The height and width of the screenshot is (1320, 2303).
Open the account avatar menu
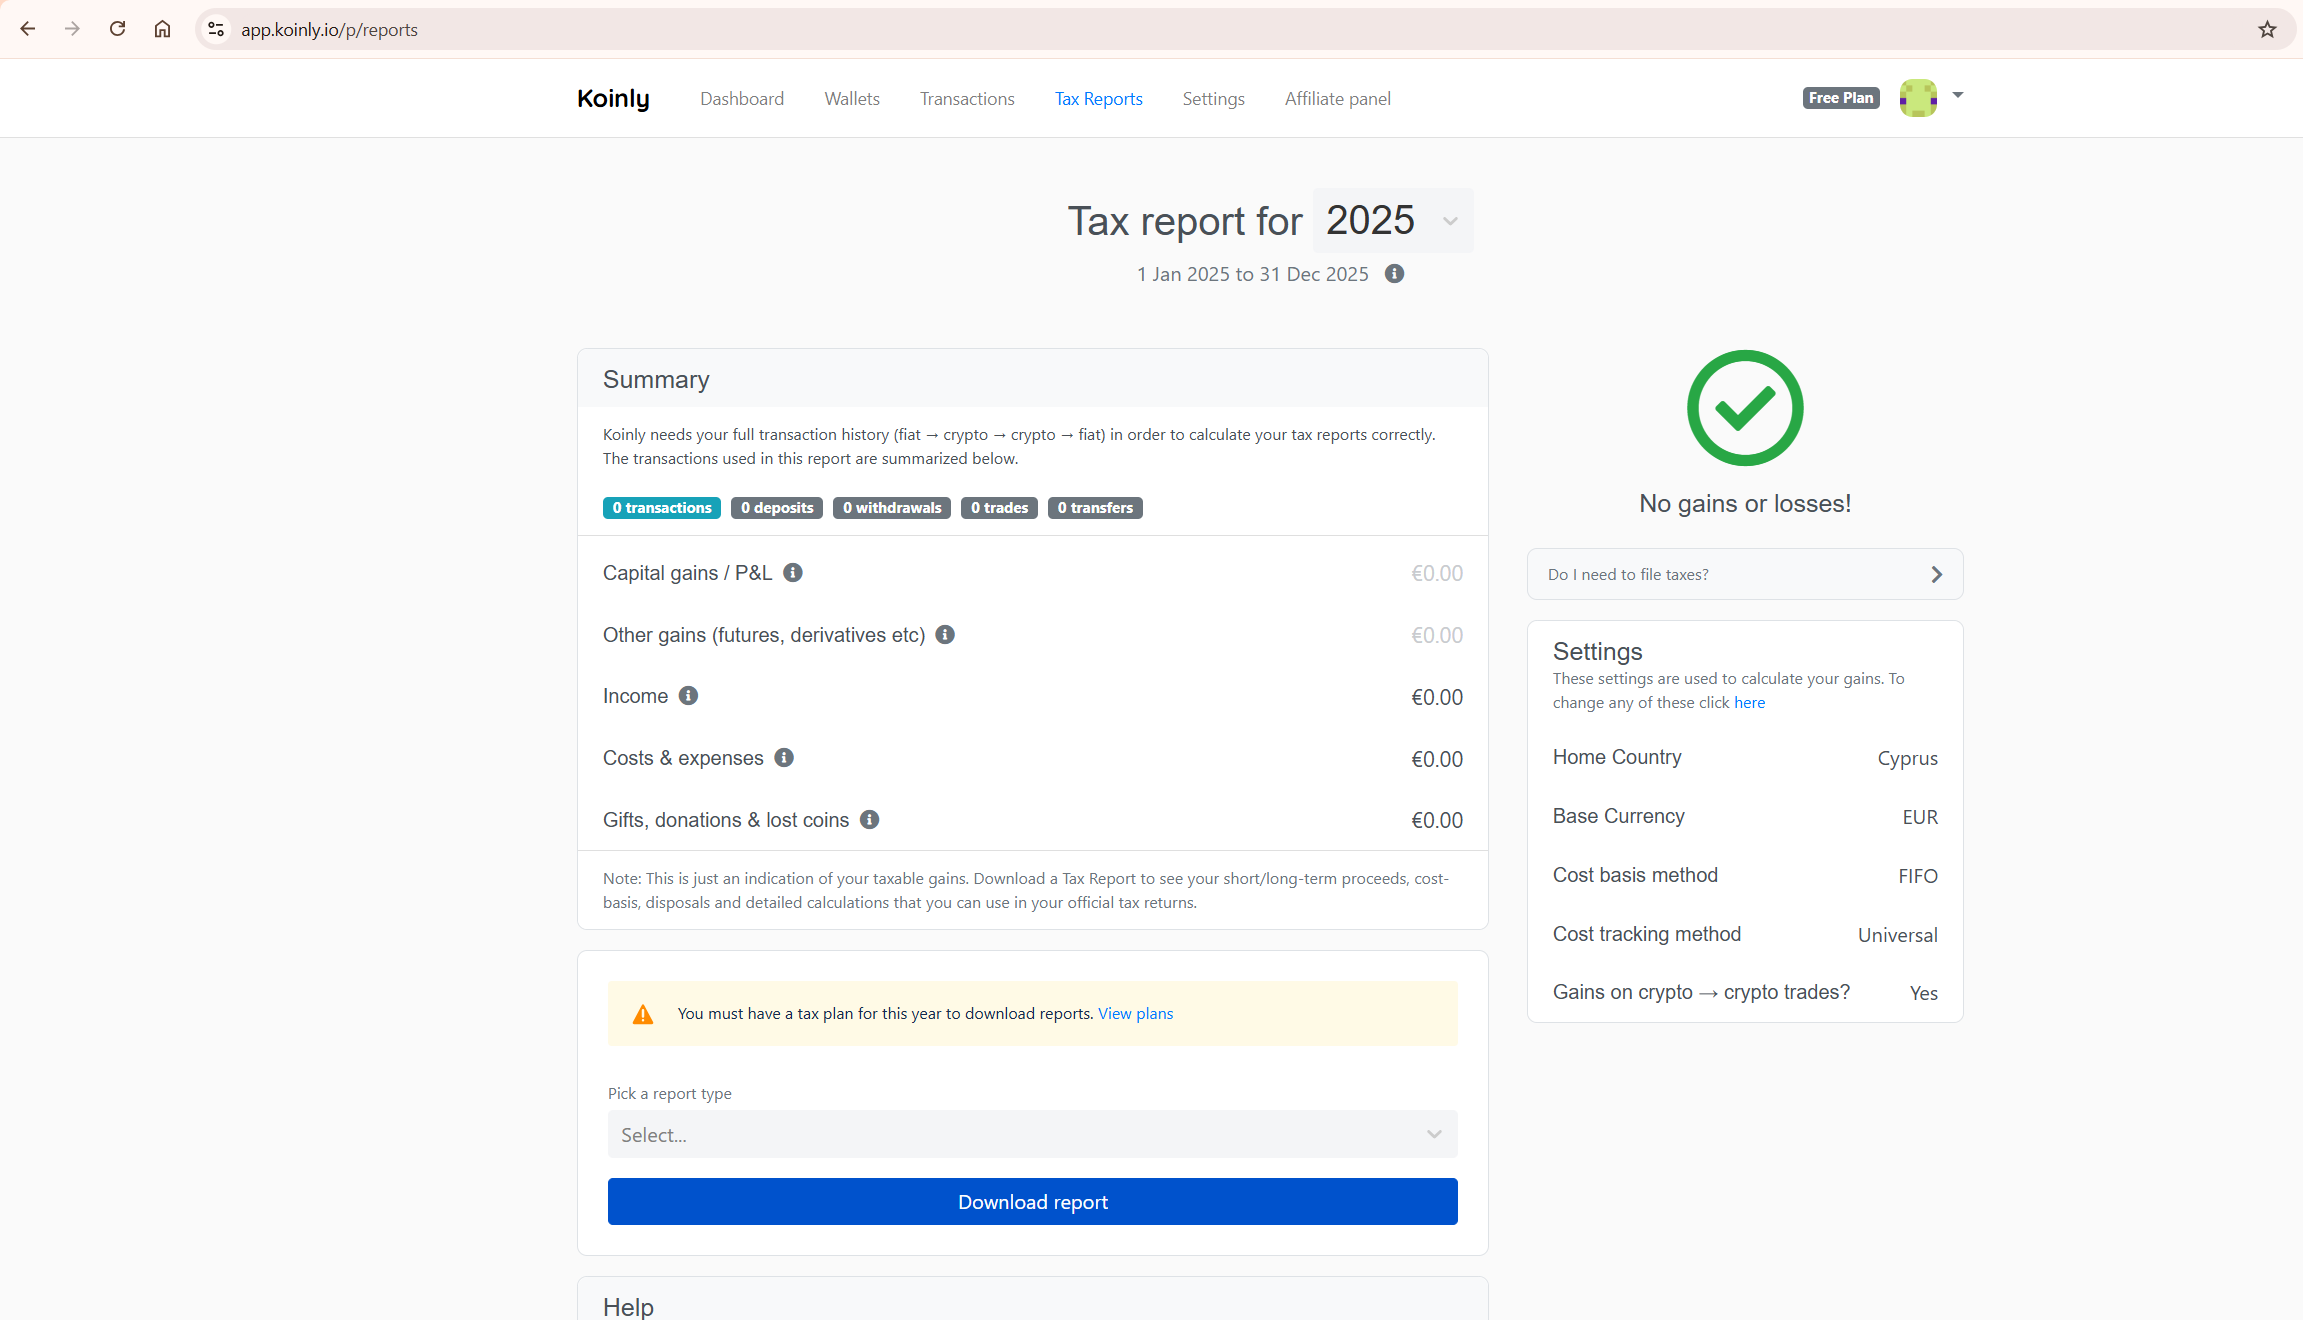click(1918, 98)
